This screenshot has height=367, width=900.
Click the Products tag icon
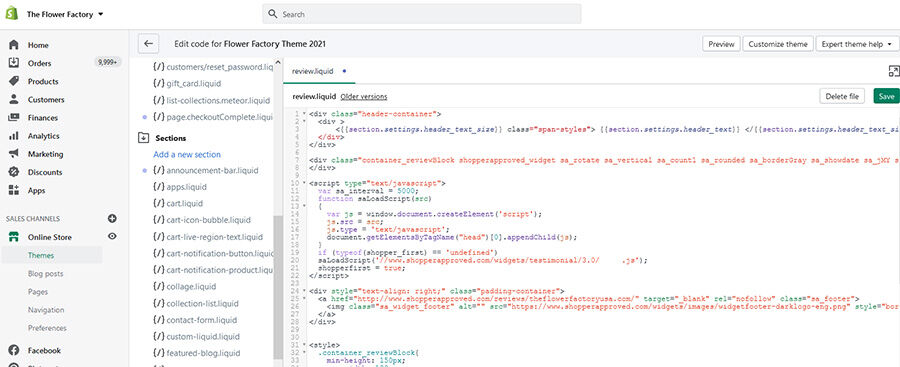pyautogui.click(x=14, y=81)
